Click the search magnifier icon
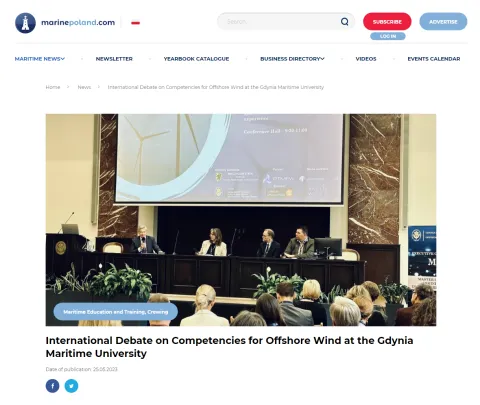 (345, 22)
